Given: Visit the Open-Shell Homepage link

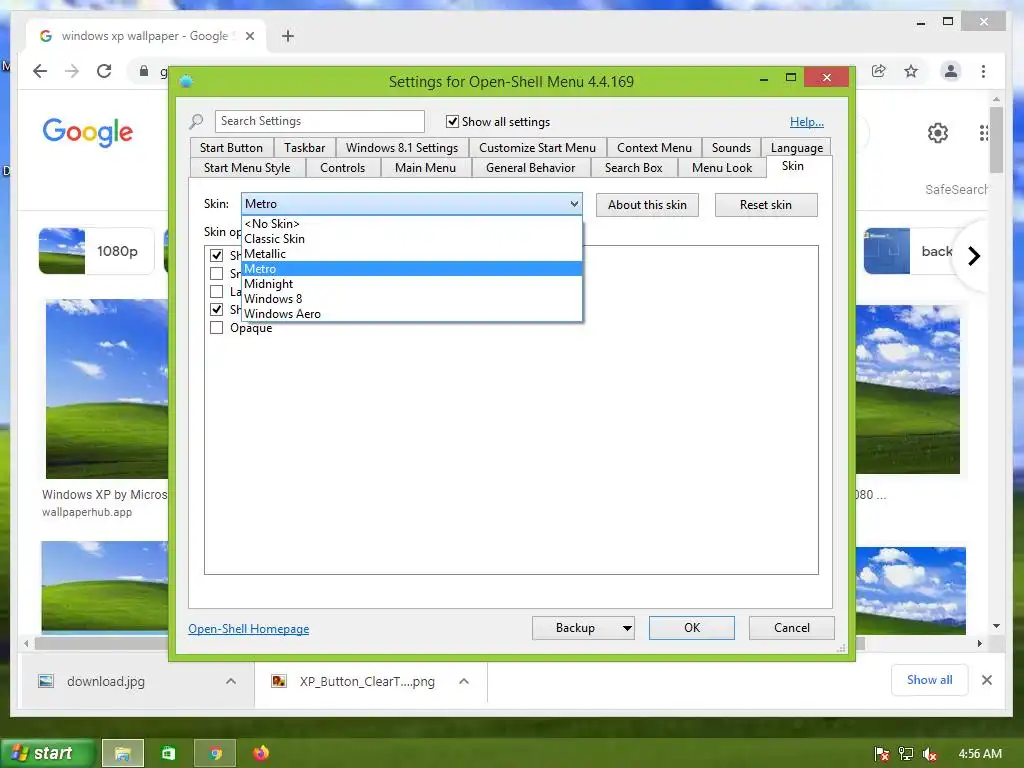Looking at the screenshot, I should [249, 629].
